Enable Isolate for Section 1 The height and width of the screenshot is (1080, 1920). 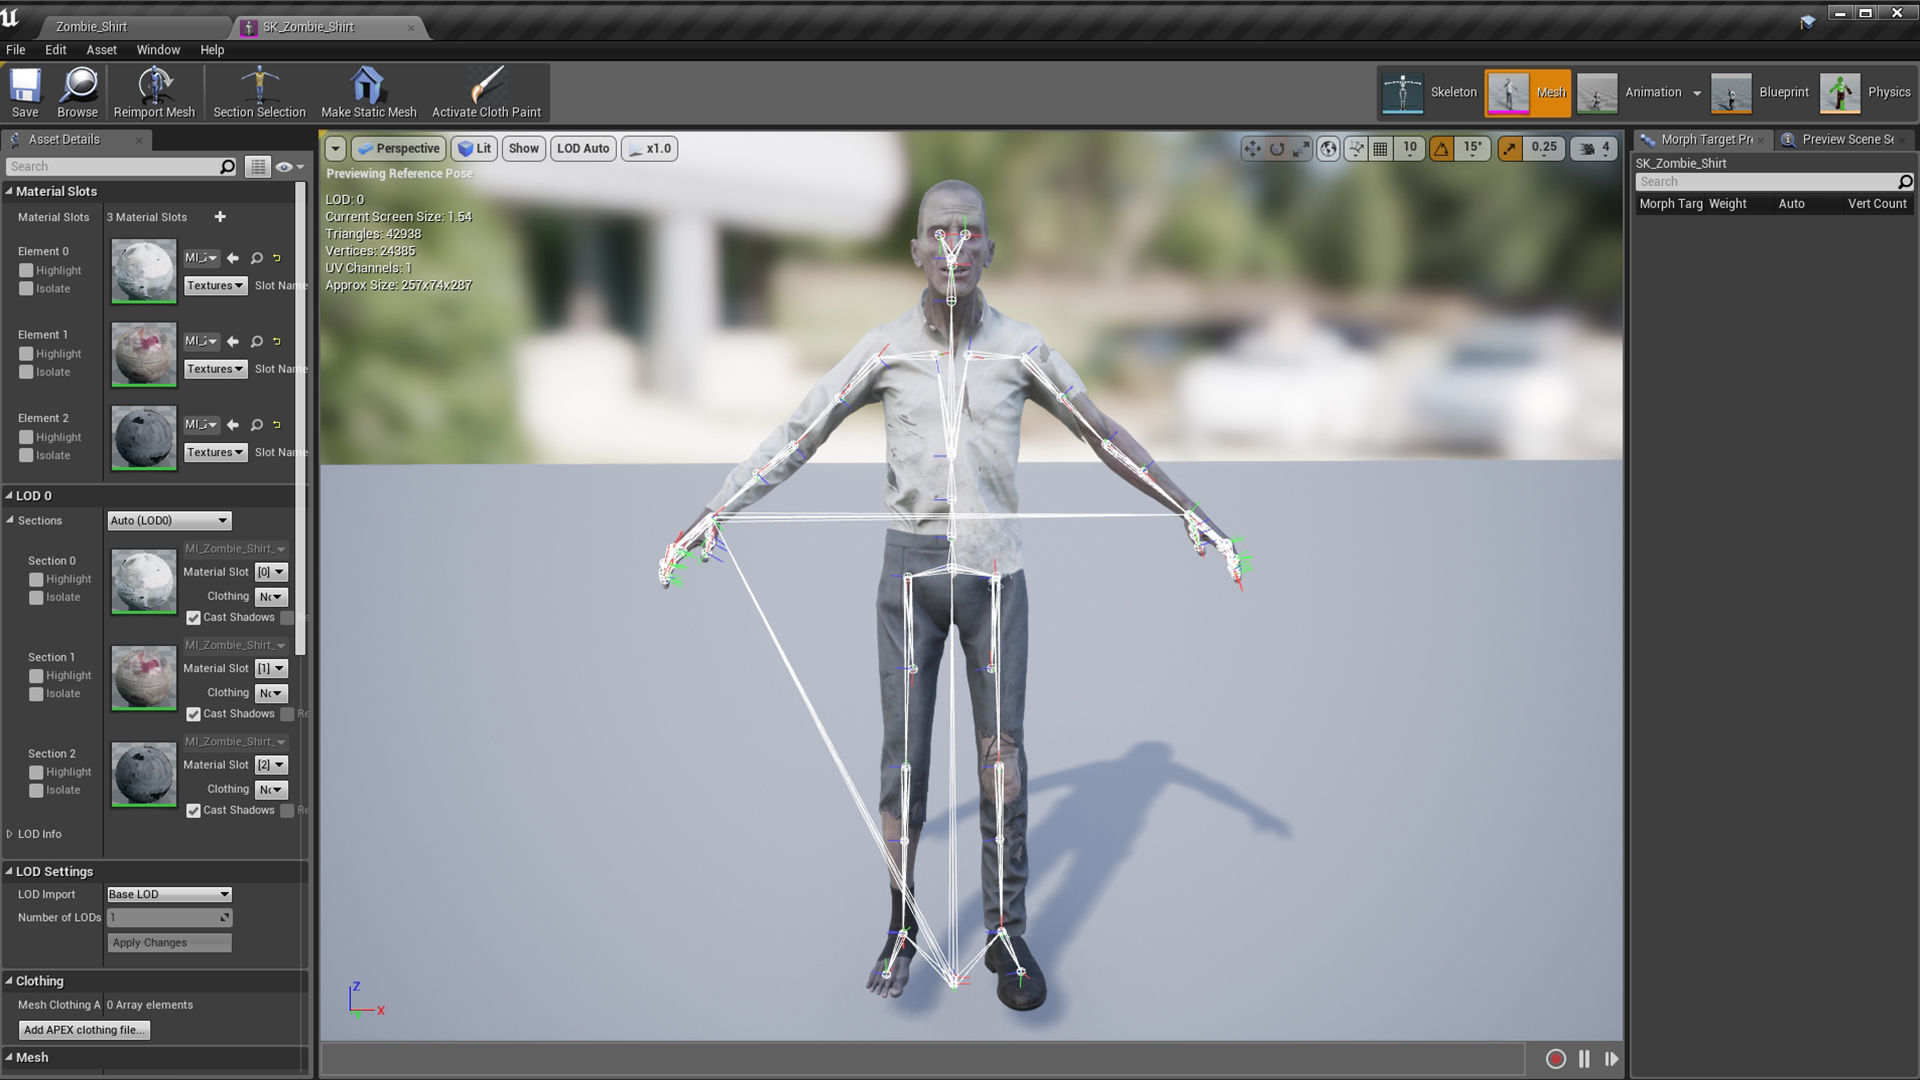(x=37, y=694)
